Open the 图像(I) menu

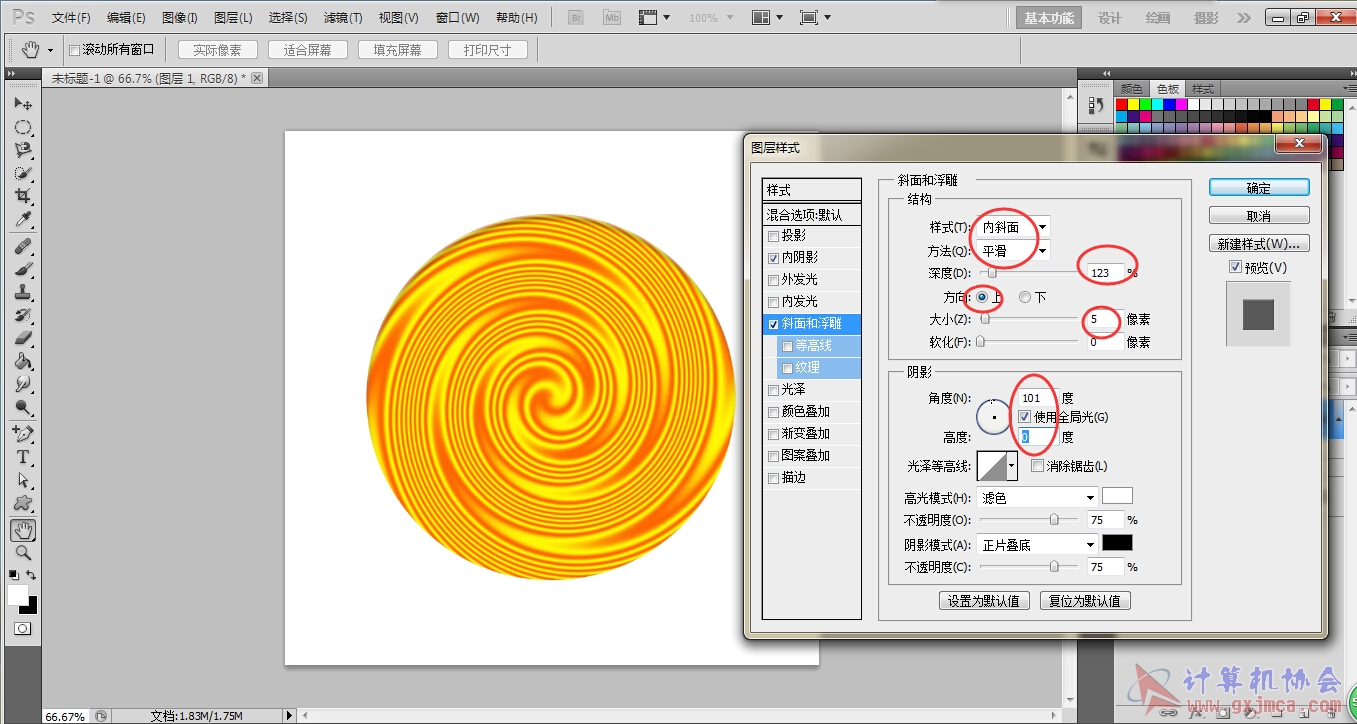point(180,18)
